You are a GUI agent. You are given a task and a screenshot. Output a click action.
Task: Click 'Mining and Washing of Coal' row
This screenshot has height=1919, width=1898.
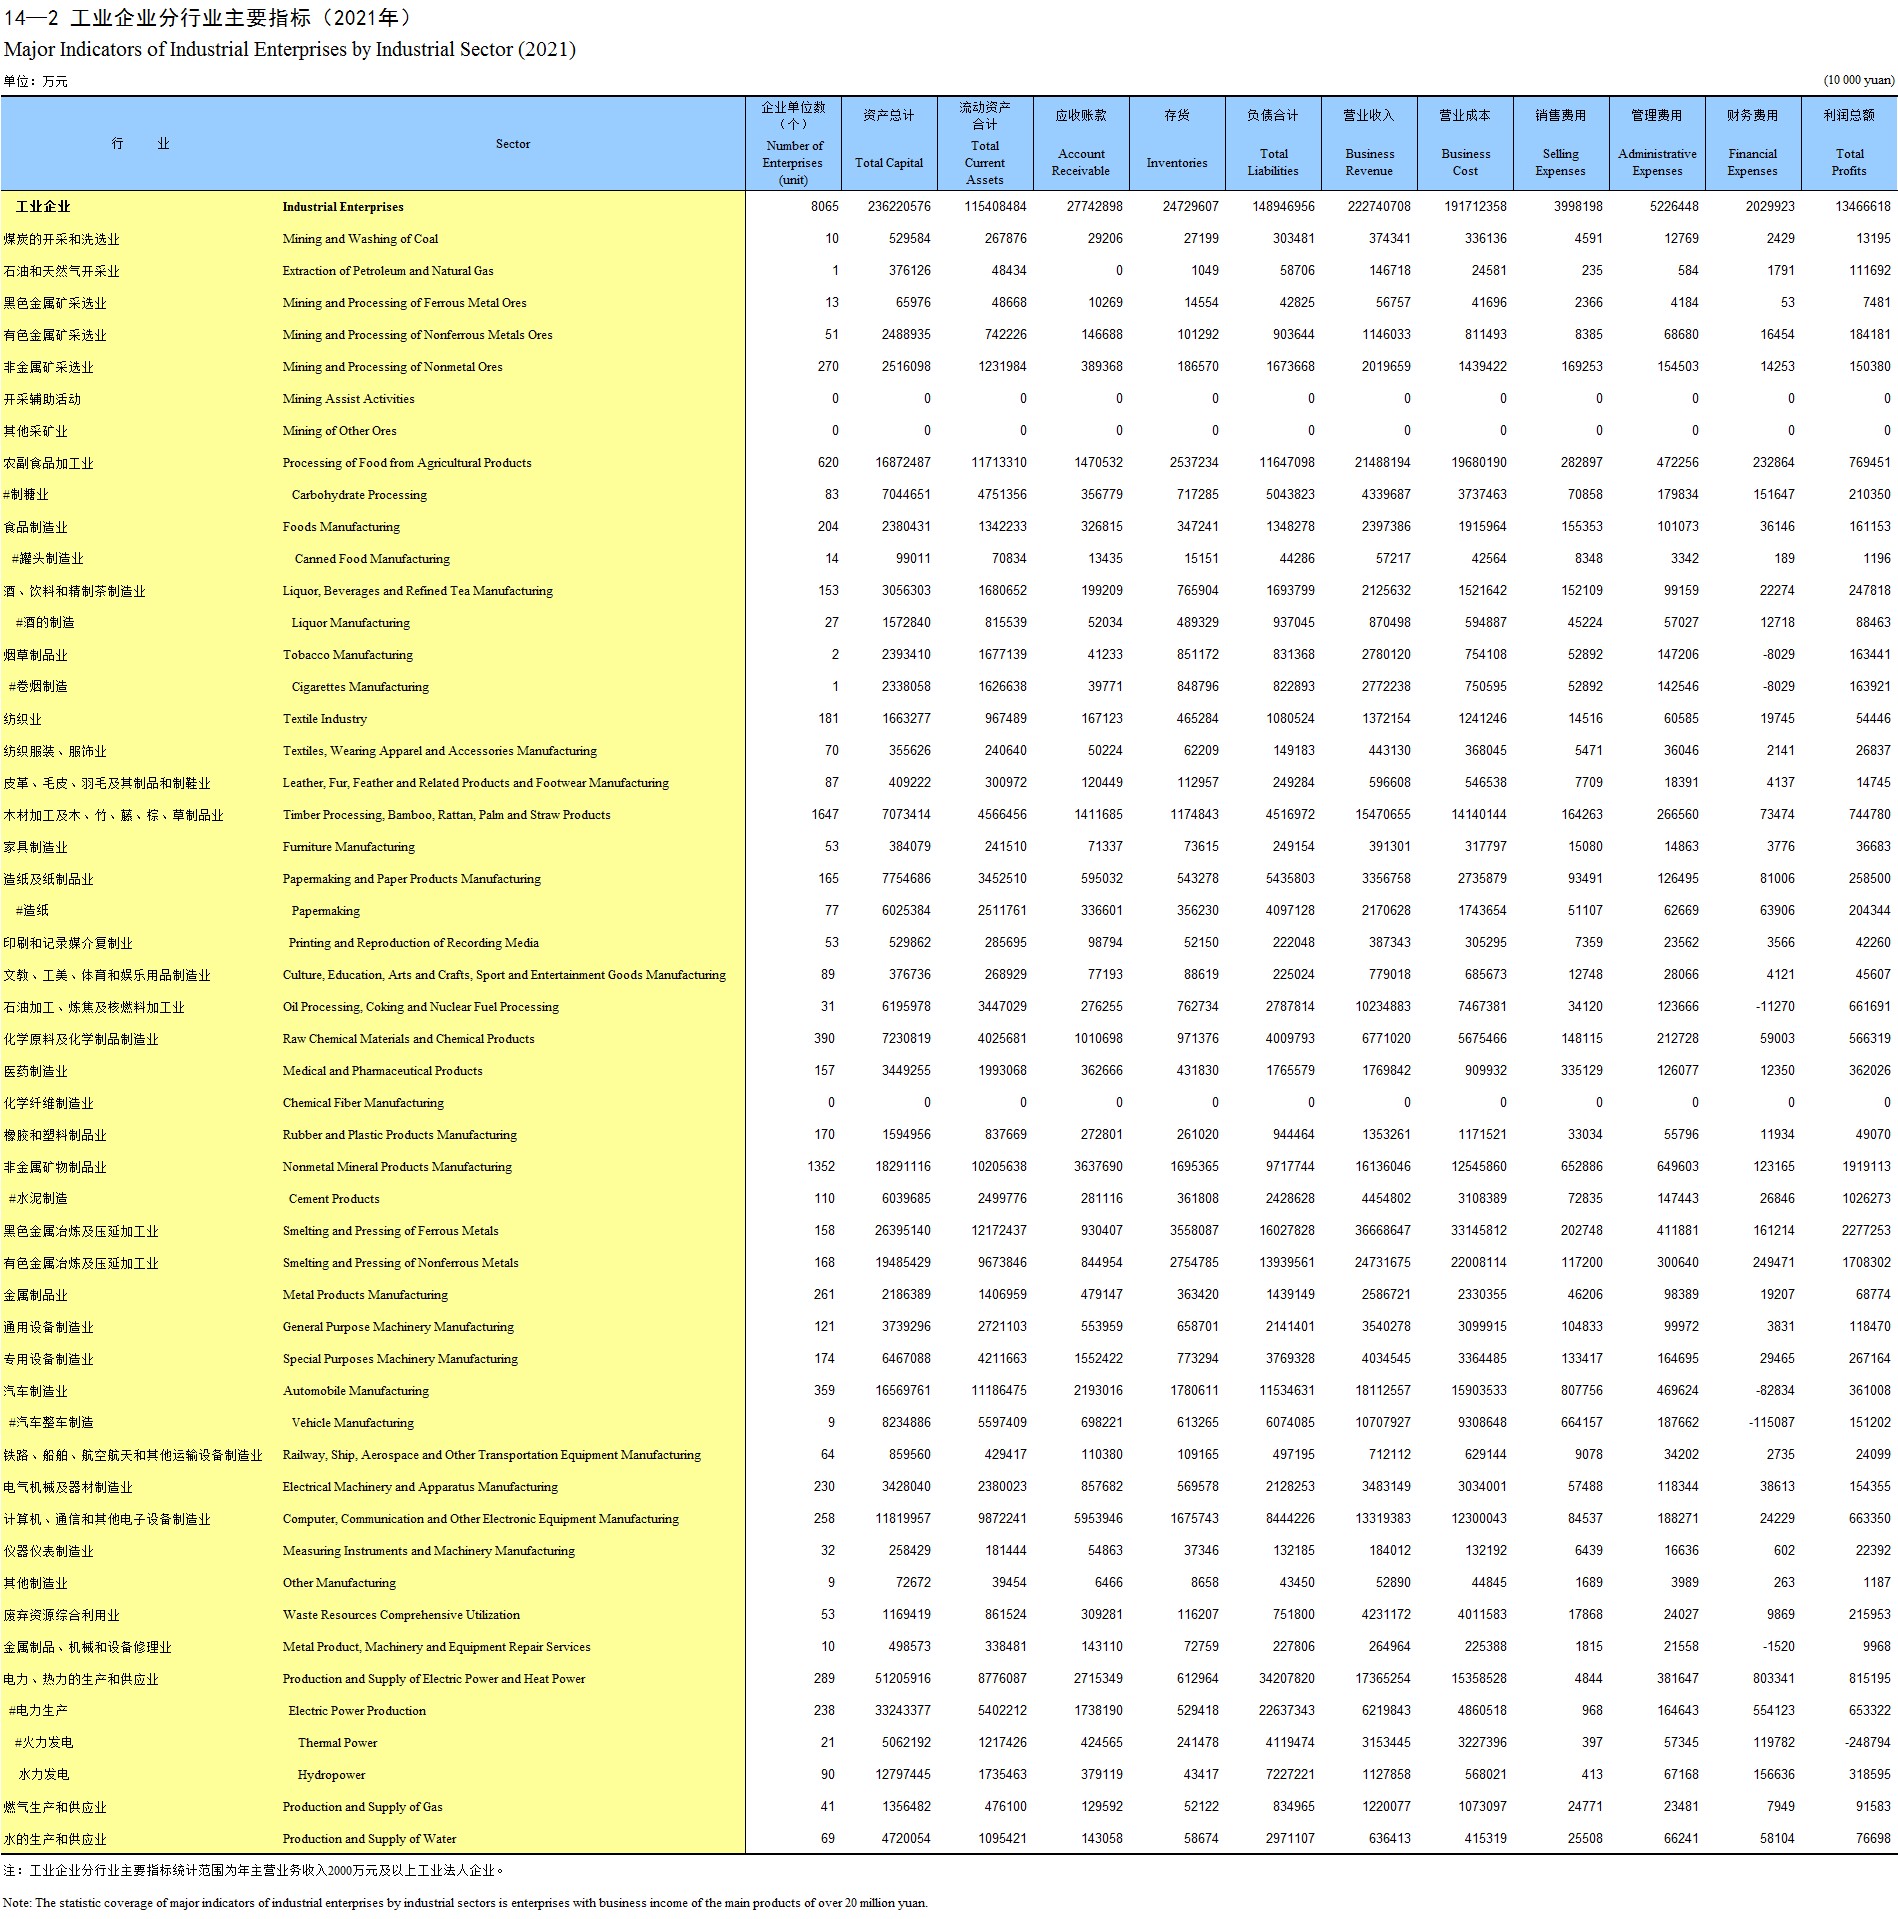coord(360,239)
